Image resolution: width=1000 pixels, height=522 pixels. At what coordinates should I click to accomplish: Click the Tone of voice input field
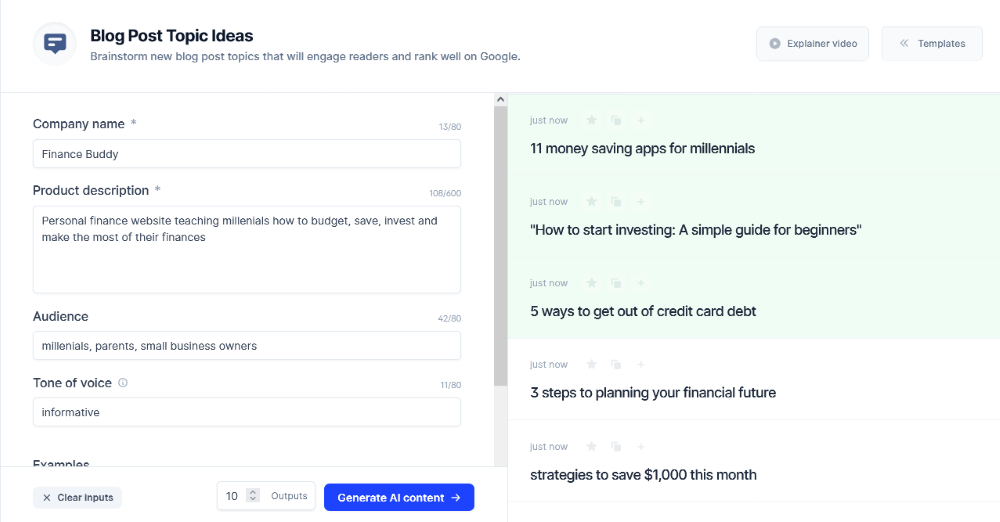[x=247, y=412]
